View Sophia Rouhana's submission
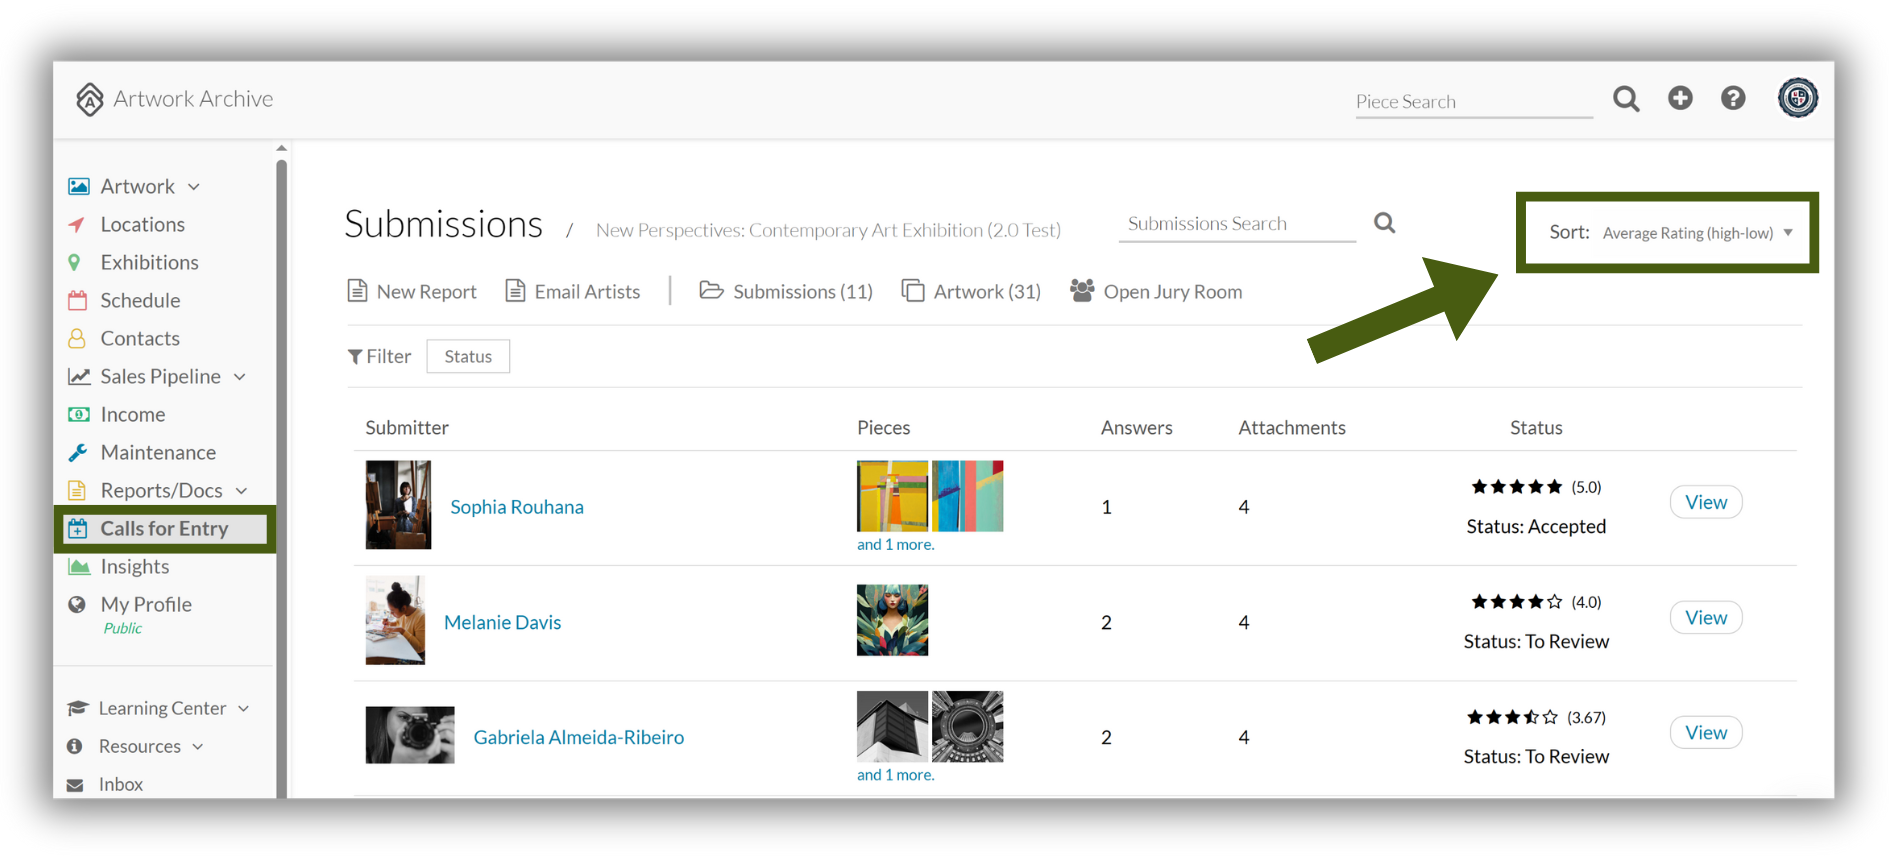This screenshot has height=859, width=1889. (1706, 502)
